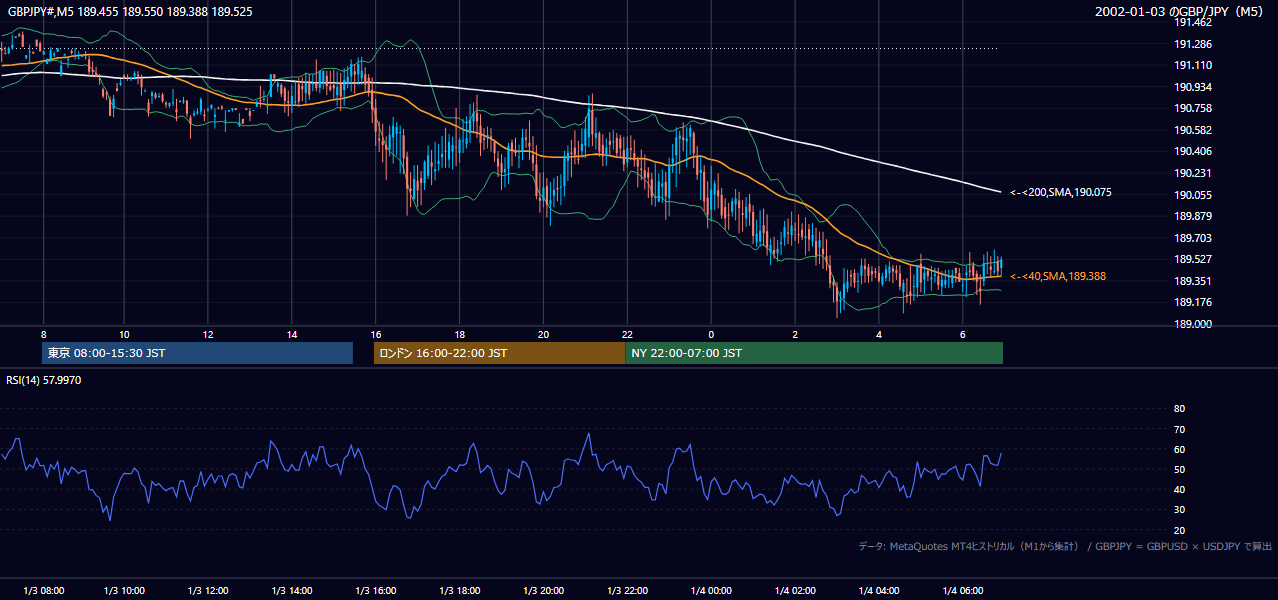
Task: Click the price level 191.110 on axis
Action: (x=1193, y=65)
